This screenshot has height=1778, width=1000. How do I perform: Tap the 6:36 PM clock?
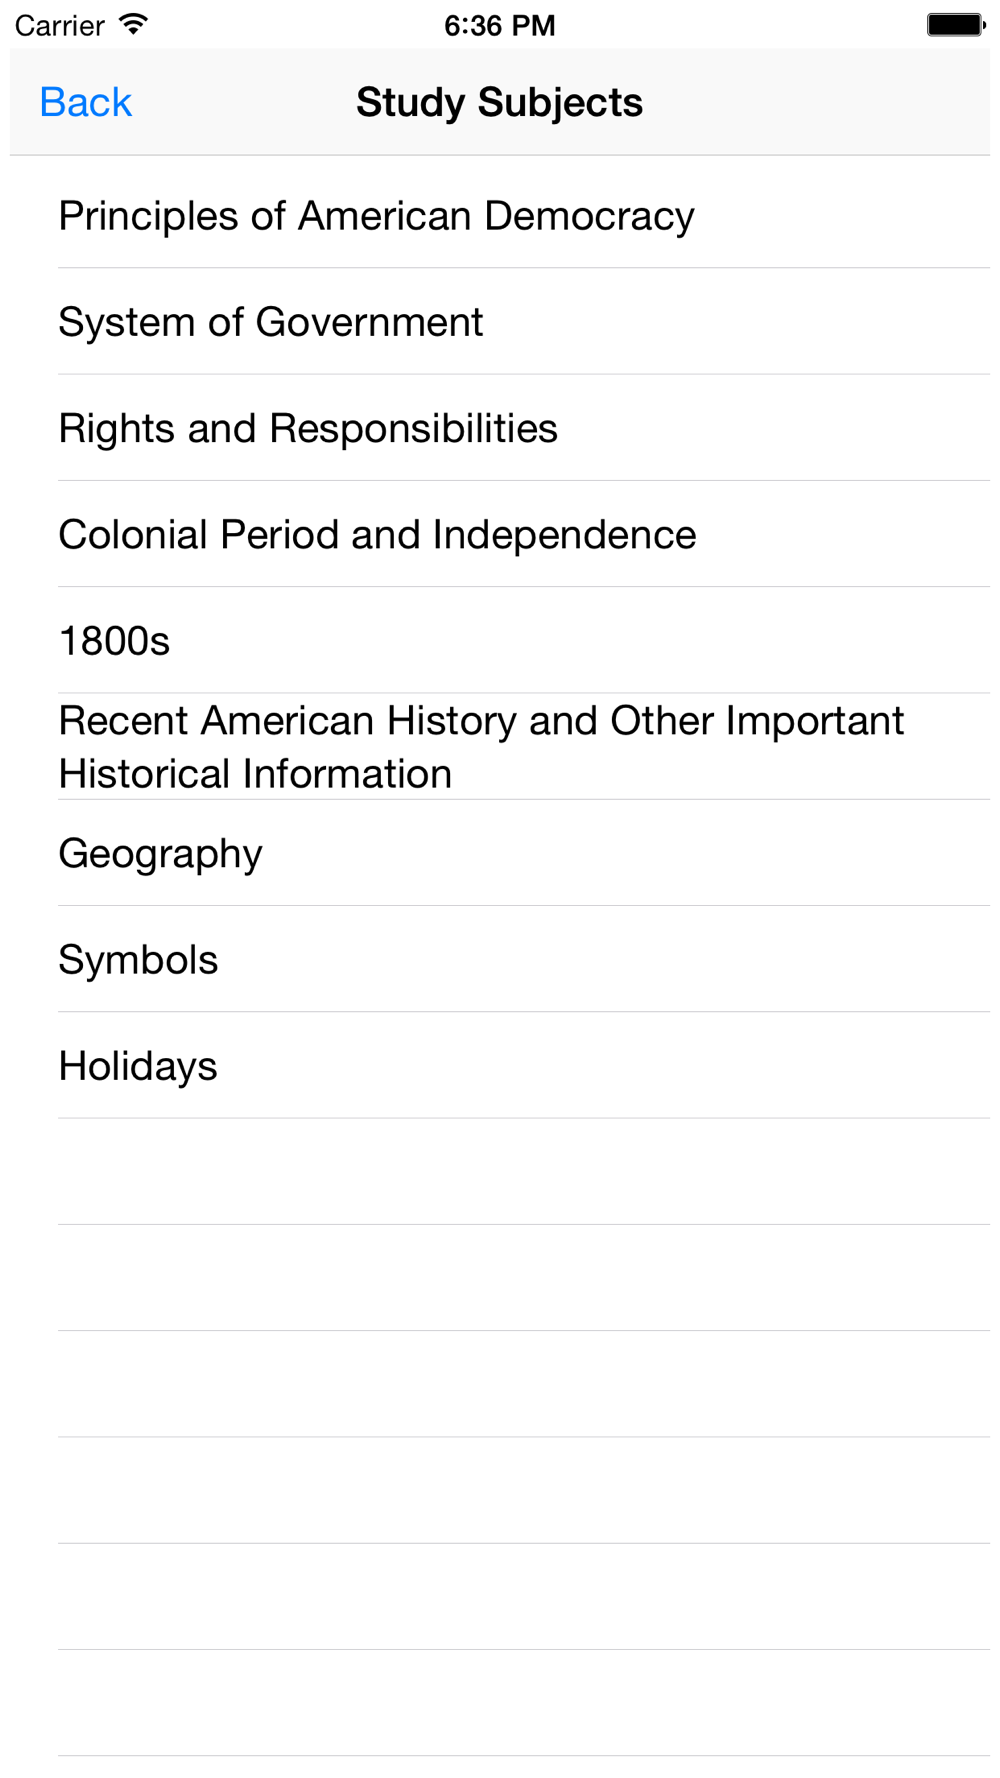tap(500, 25)
